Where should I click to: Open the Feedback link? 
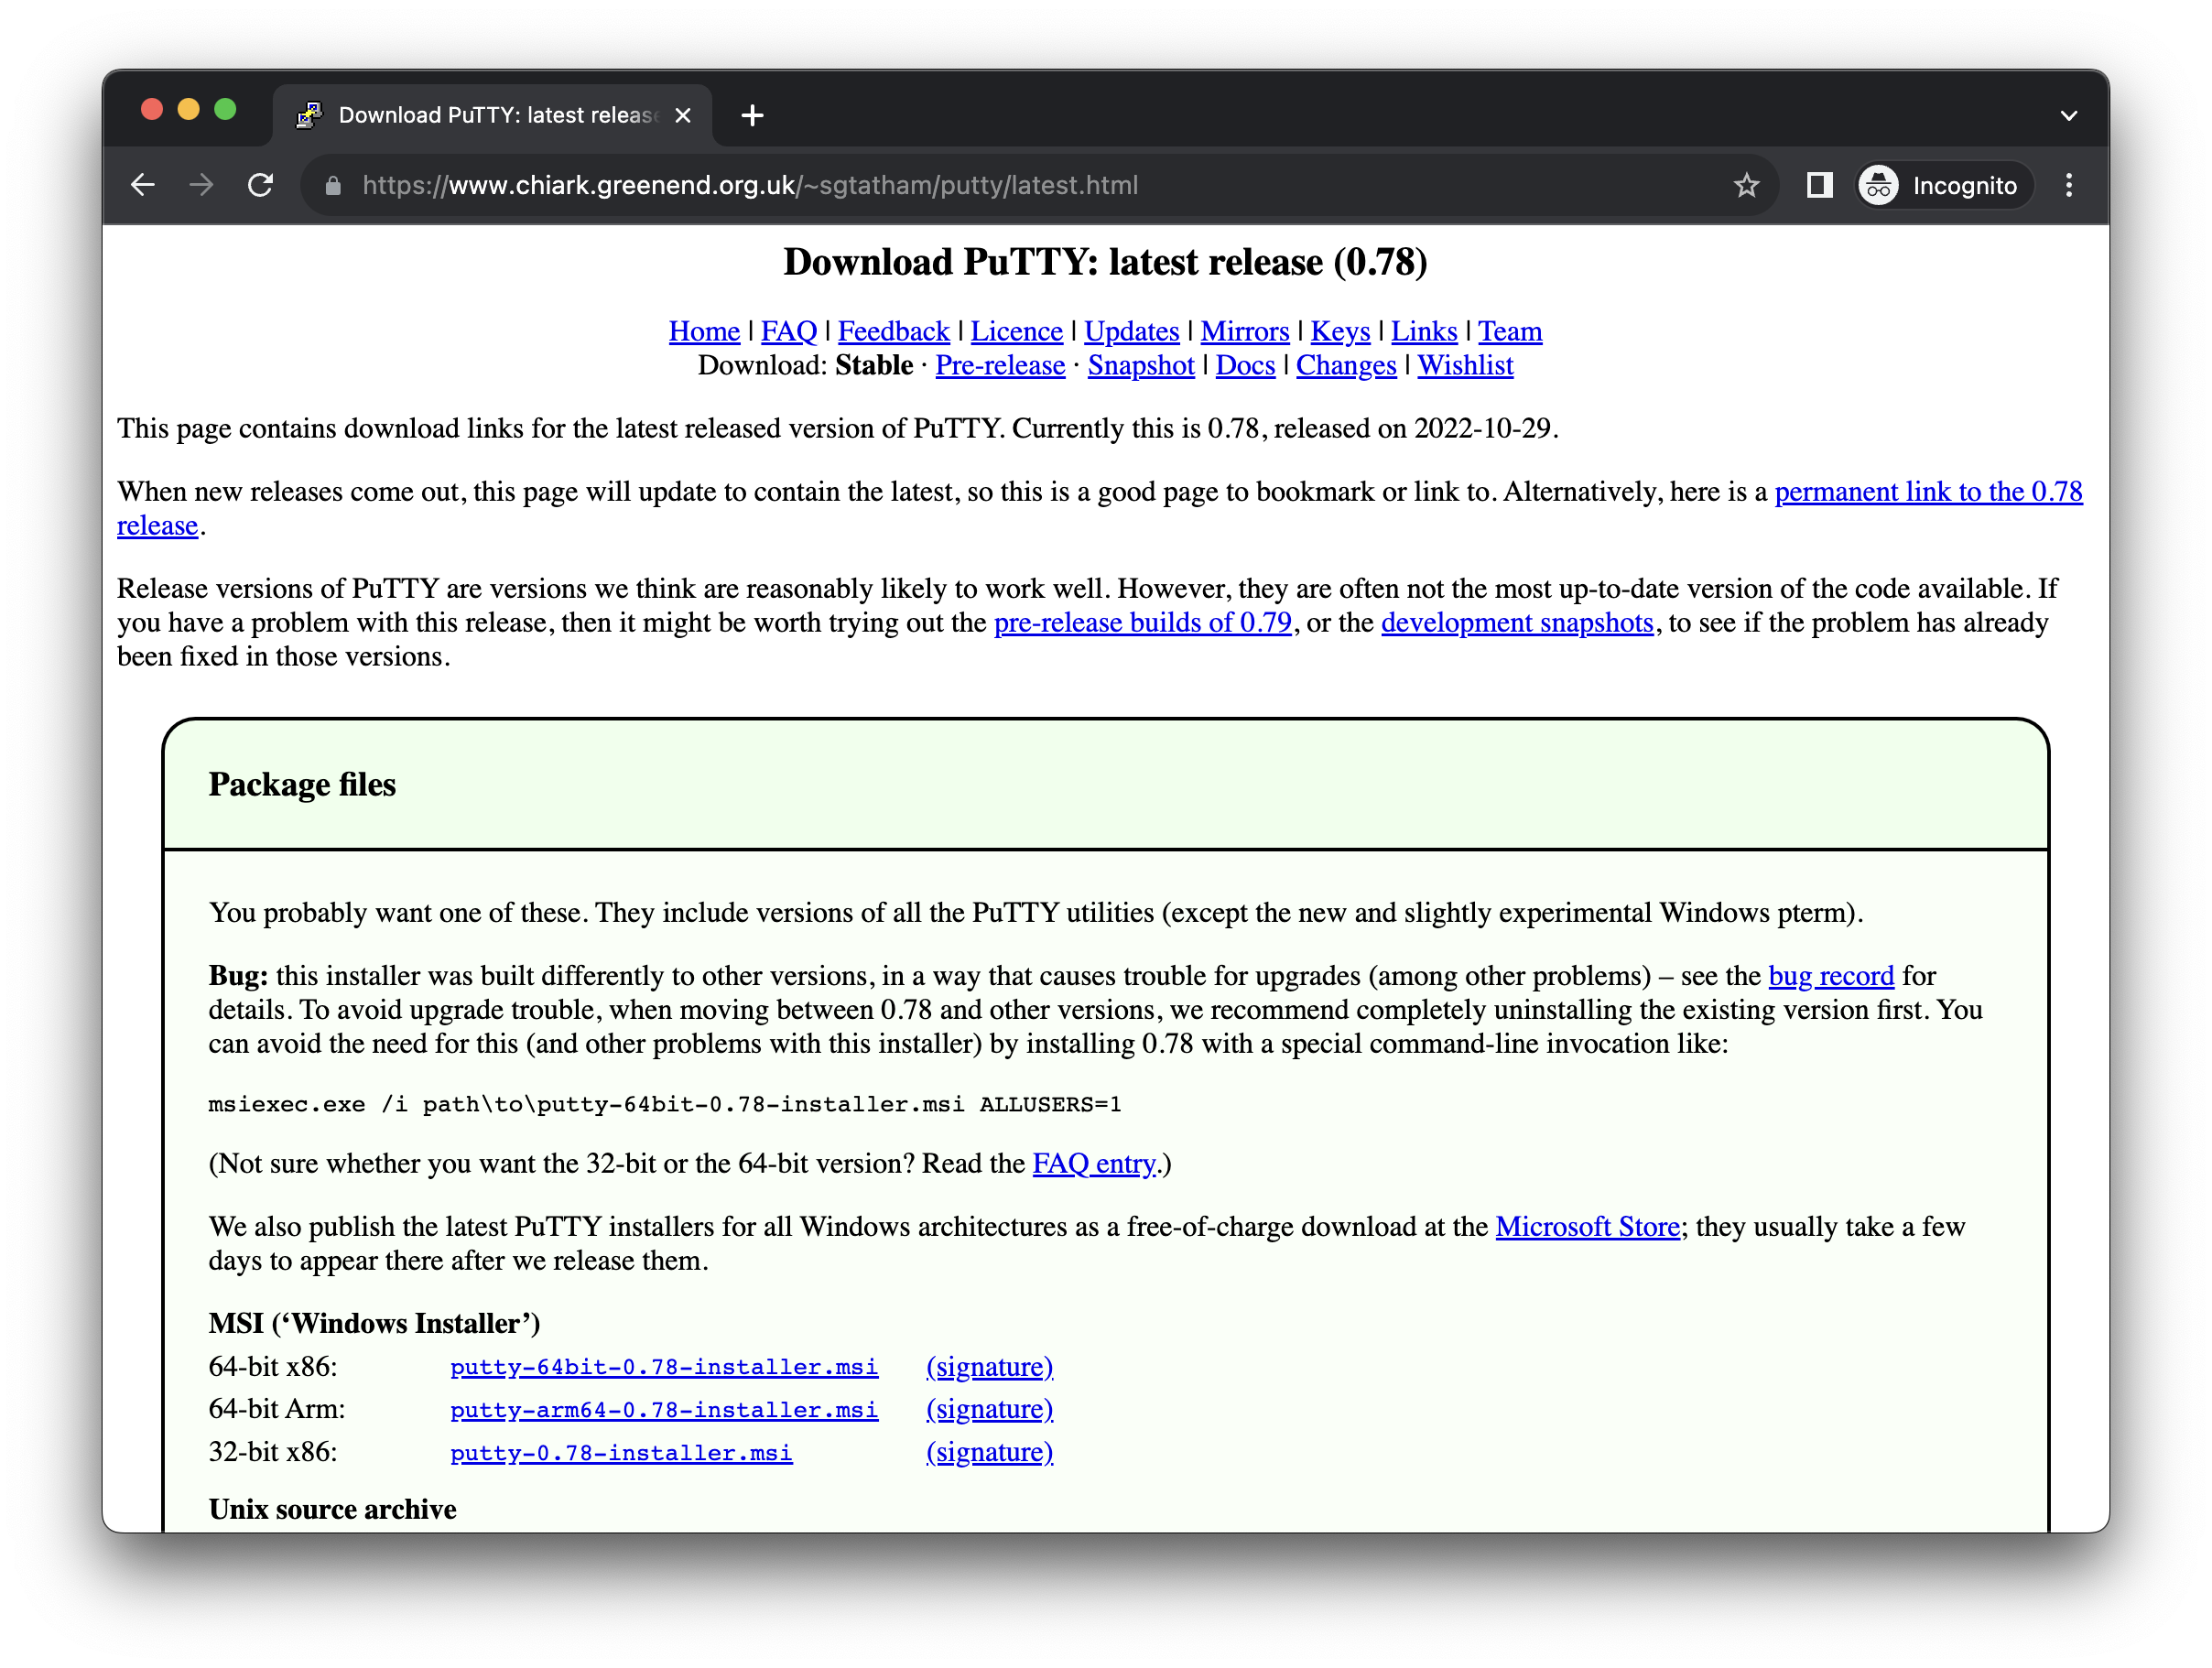pos(893,331)
